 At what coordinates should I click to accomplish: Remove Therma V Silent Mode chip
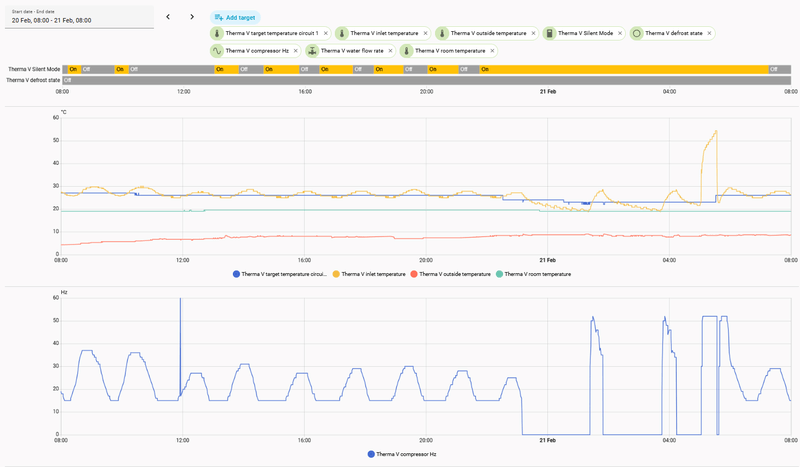[x=620, y=33]
